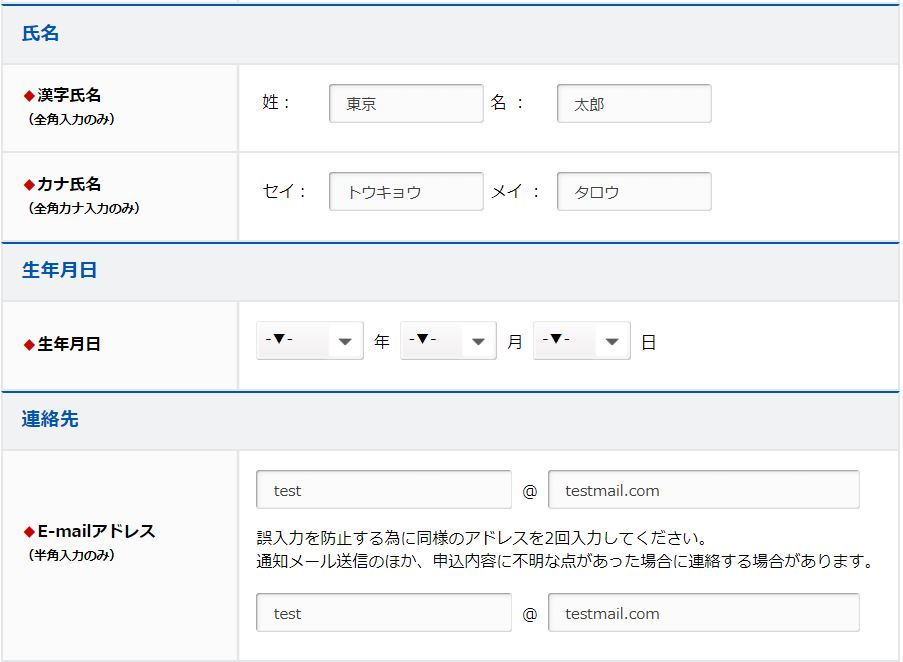Viewport: 903px width, 662px height.
Task: Focus the メイ field containing タロウ
Action: click(633, 192)
